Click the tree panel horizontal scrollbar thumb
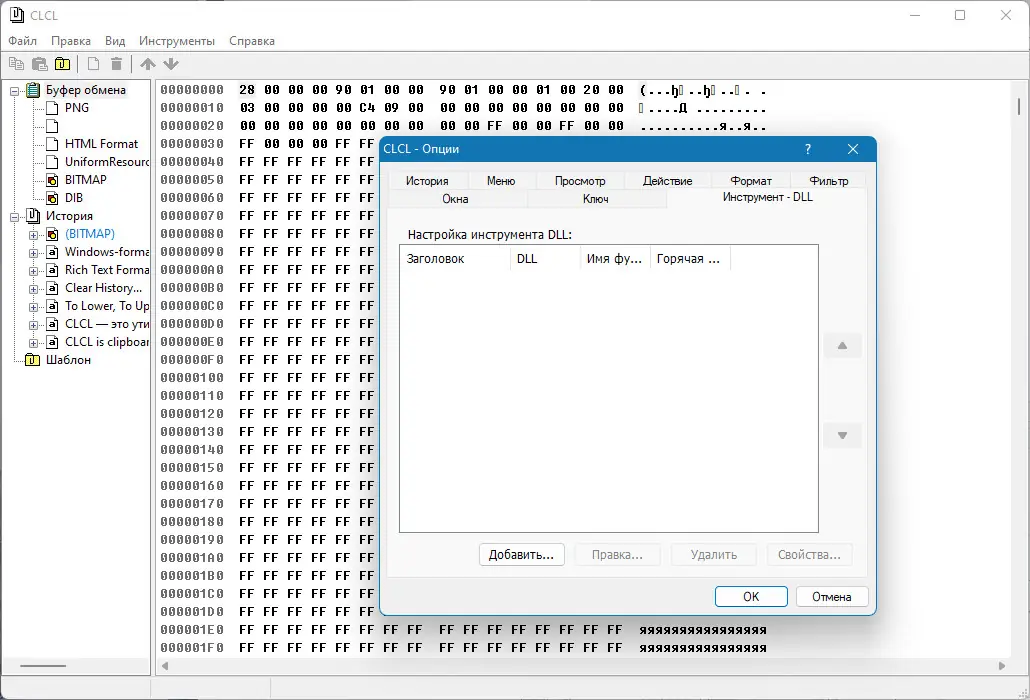1030x700 pixels. click(43, 666)
